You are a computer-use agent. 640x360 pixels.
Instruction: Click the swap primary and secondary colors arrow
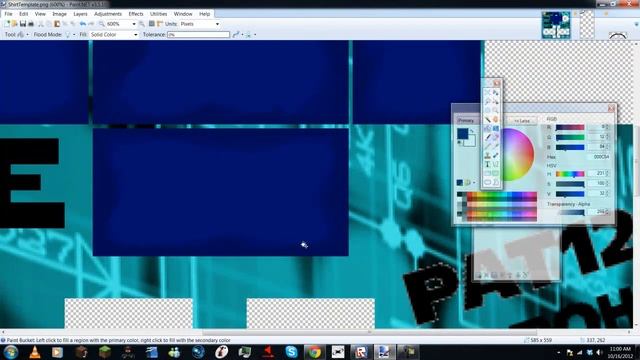(472, 131)
